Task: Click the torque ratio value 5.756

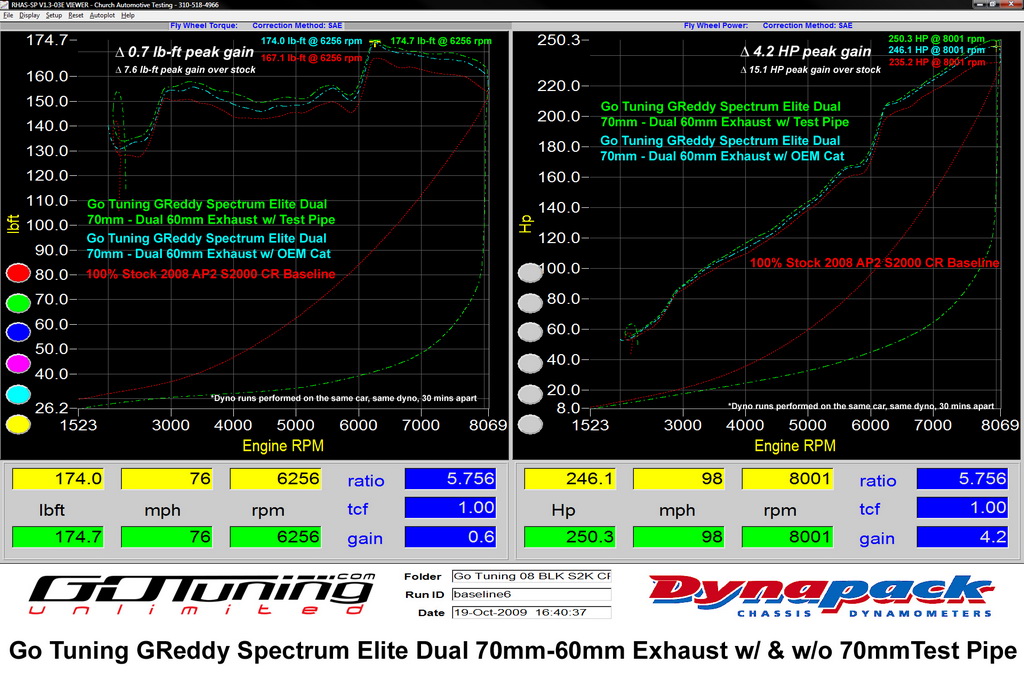Action: tap(450, 479)
